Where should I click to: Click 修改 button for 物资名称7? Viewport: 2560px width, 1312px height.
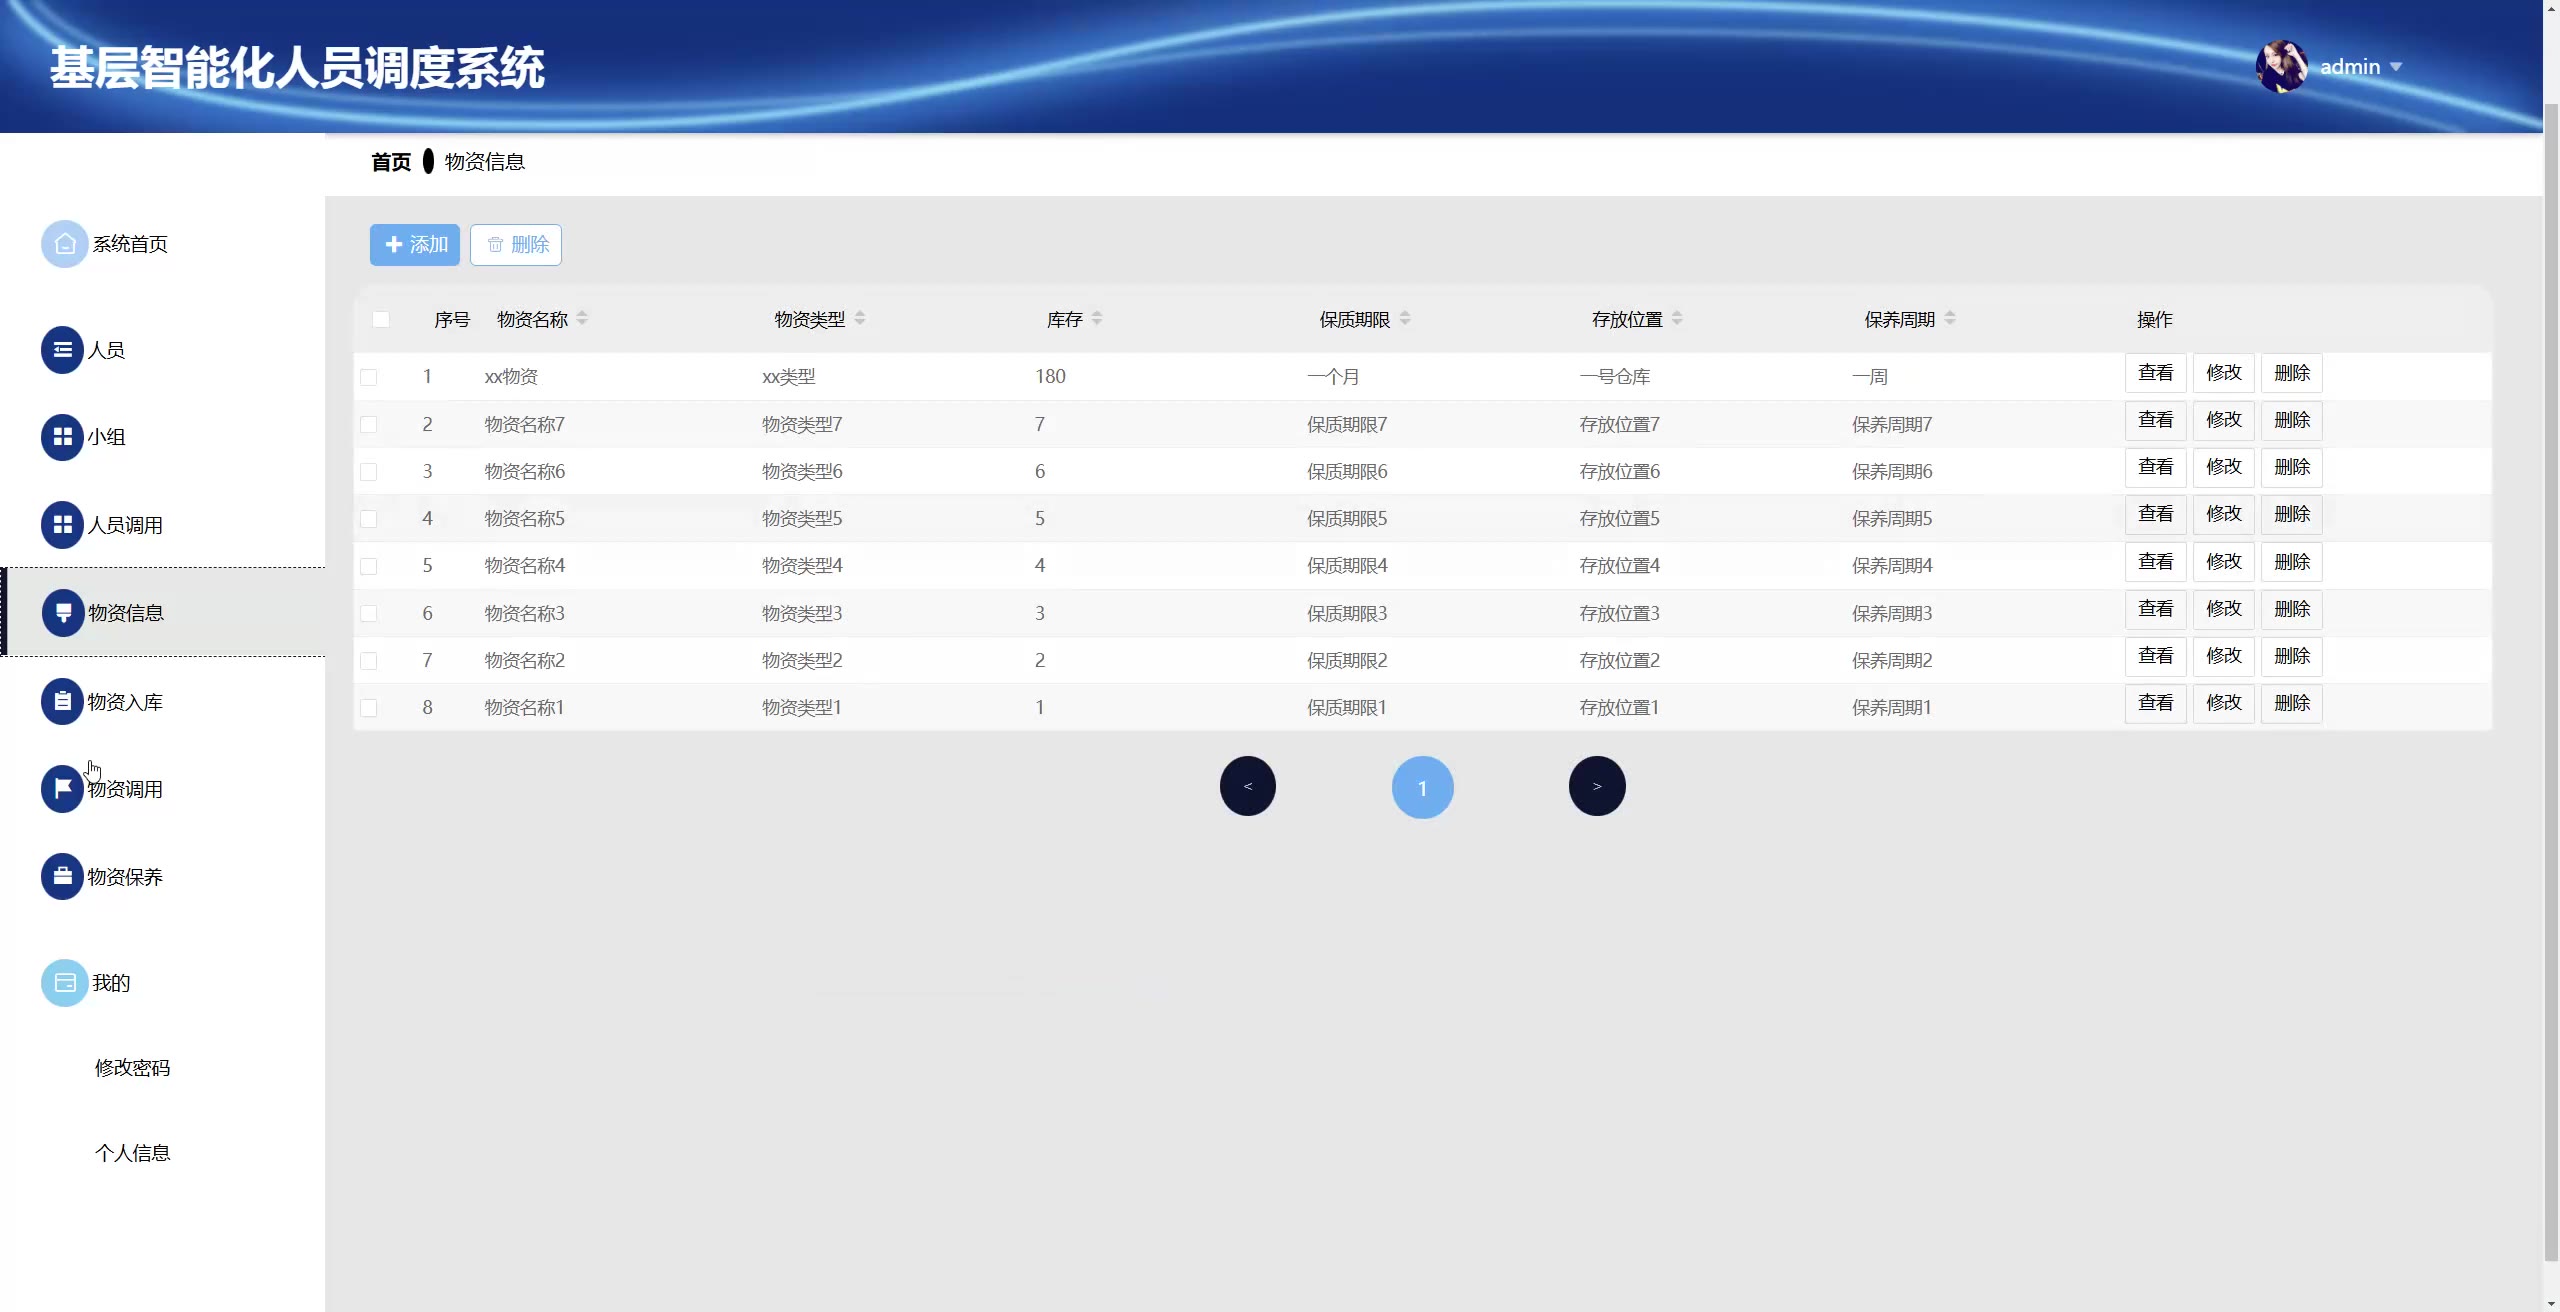(2223, 420)
